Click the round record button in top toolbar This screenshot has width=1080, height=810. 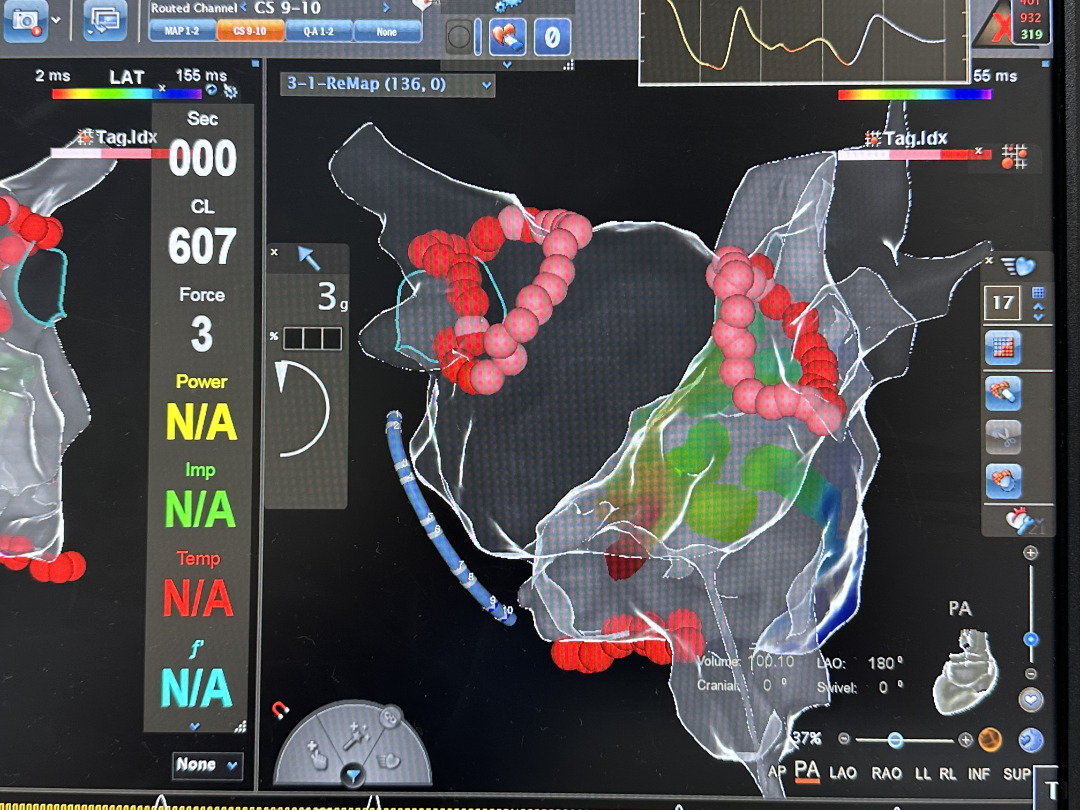[x=459, y=37]
